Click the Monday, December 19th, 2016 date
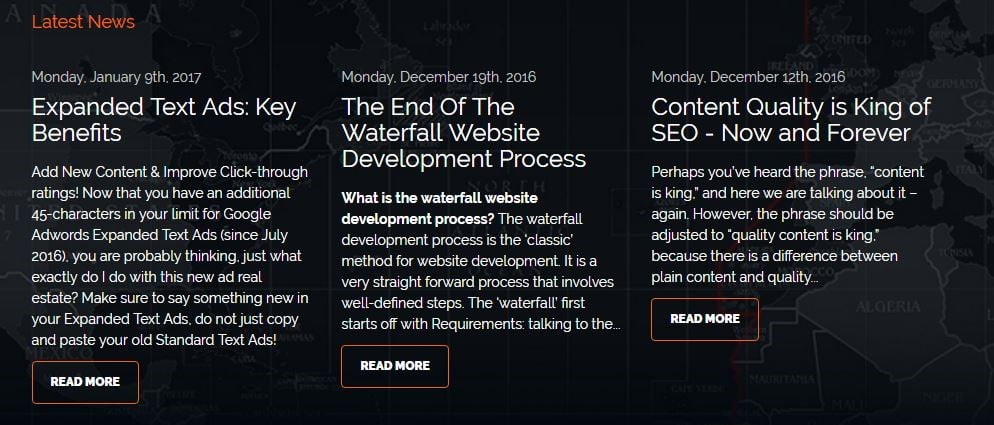This screenshot has height=425, width=994. pyautogui.click(x=439, y=77)
